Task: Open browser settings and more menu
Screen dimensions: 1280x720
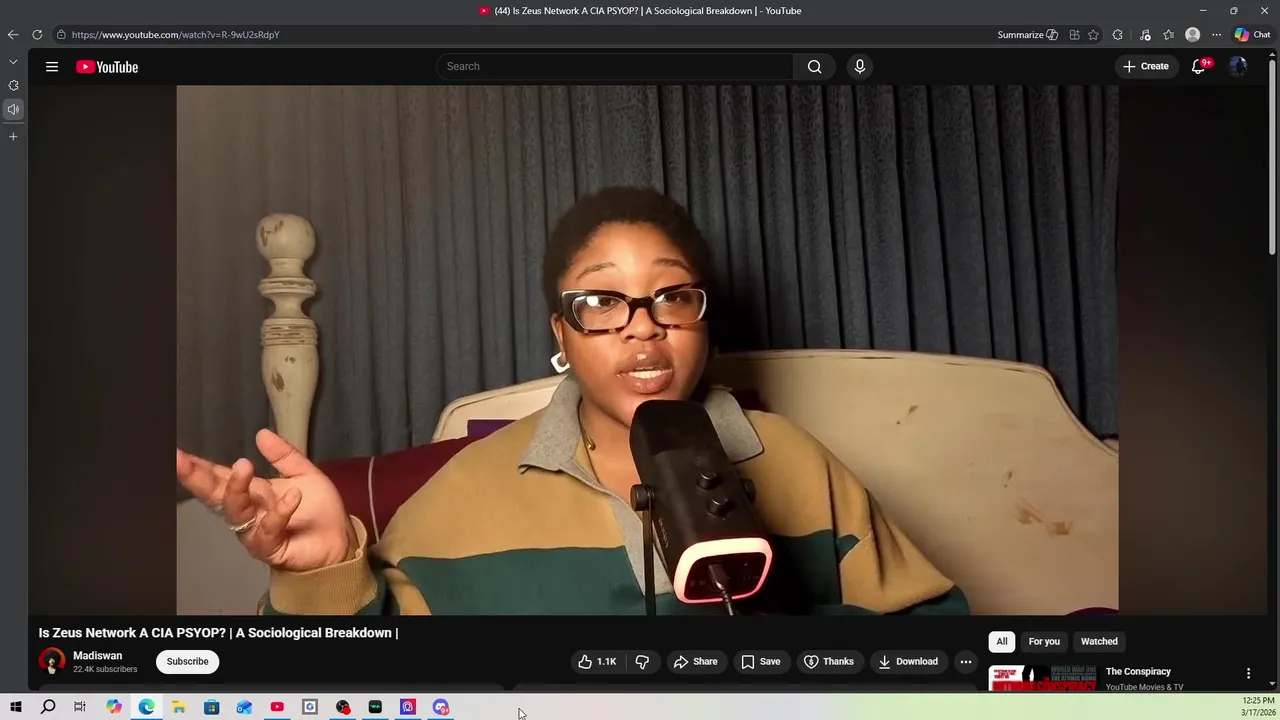Action: click(x=1216, y=35)
